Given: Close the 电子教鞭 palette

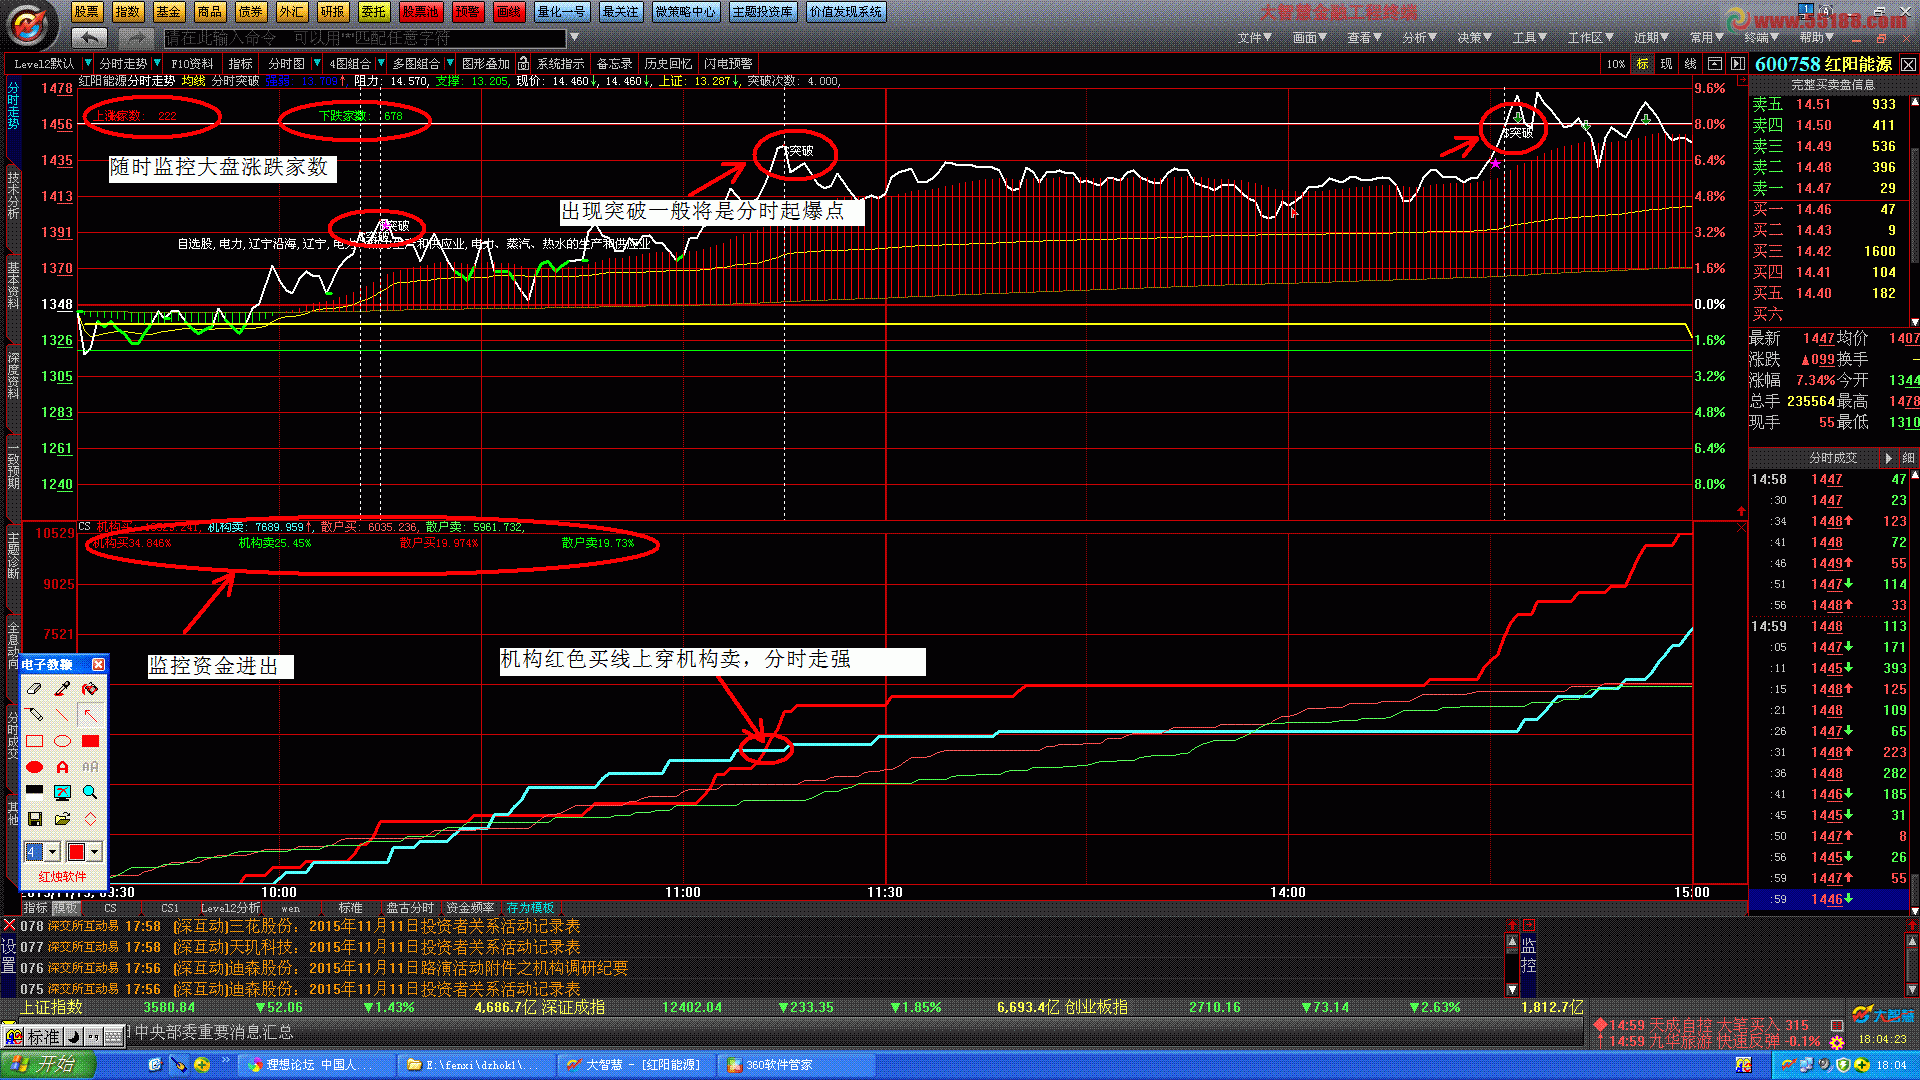Looking at the screenshot, I should (x=98, y=664).
